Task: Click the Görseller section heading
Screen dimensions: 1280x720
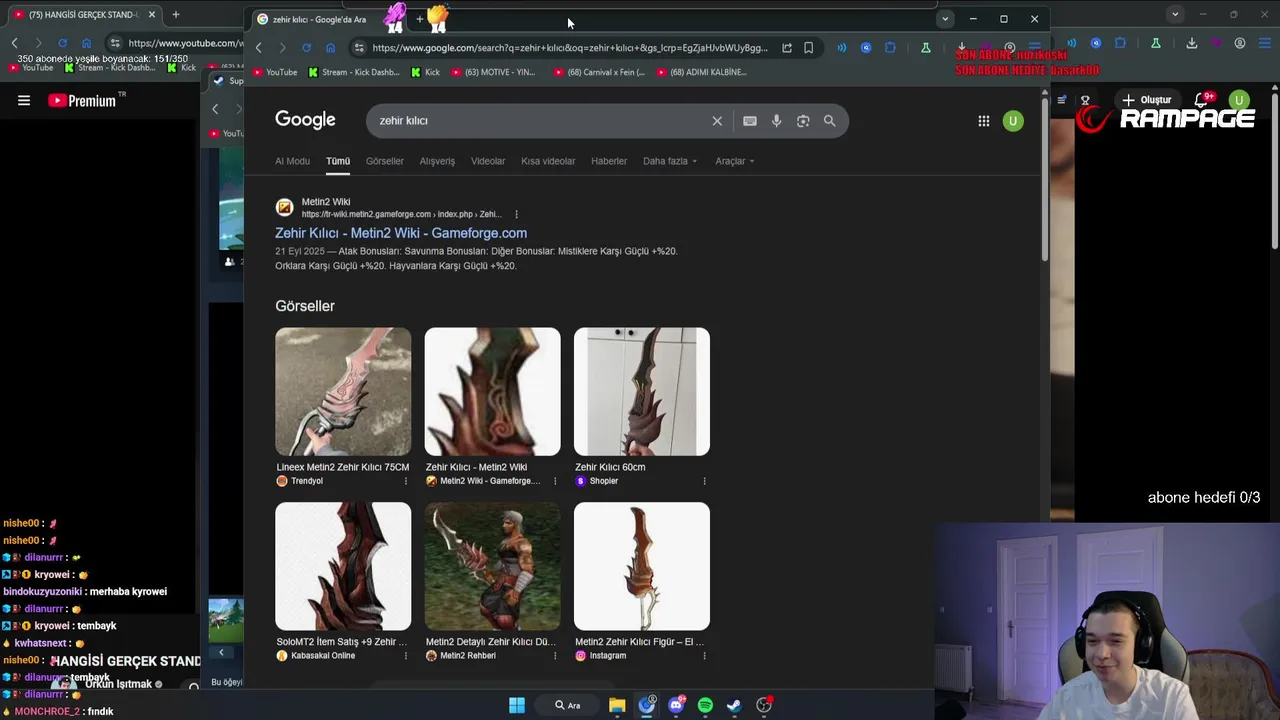Action: click(x=305, y=306)
